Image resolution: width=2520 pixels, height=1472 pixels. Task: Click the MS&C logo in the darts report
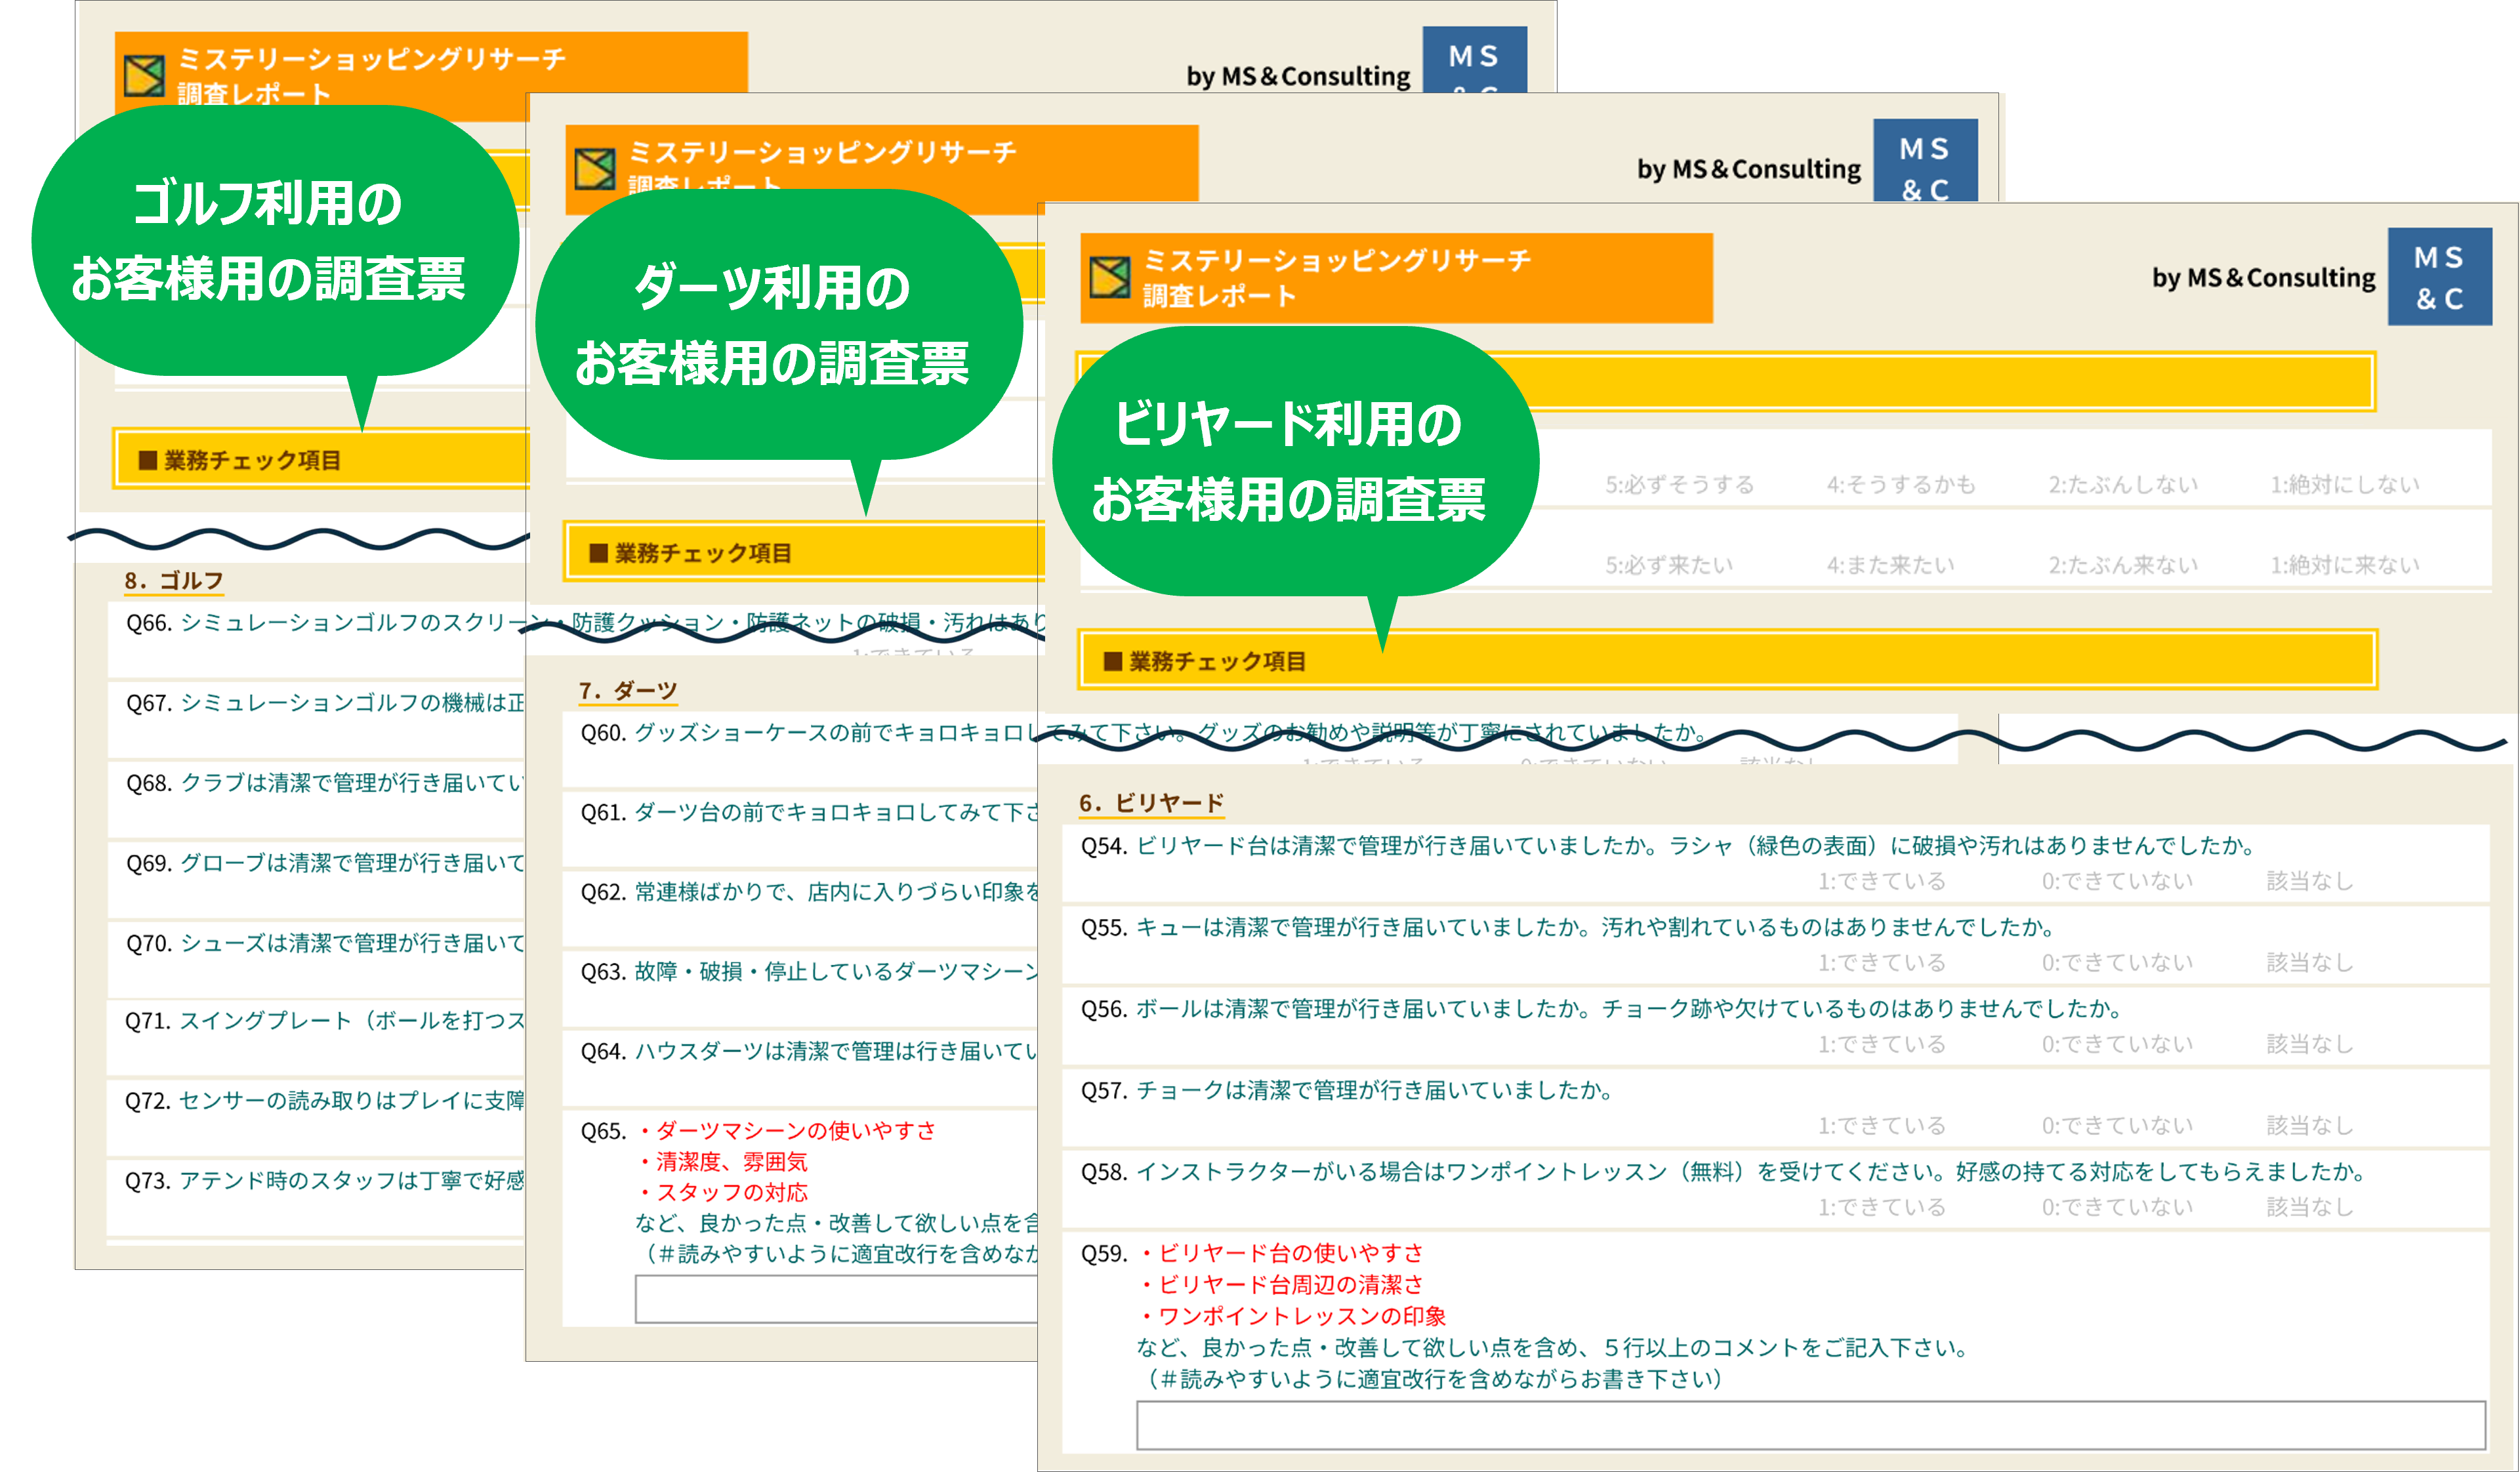point(1925,161)
